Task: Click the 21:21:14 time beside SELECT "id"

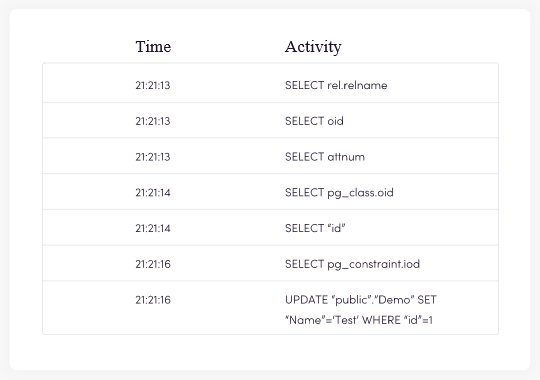Action: pos(153,228)
